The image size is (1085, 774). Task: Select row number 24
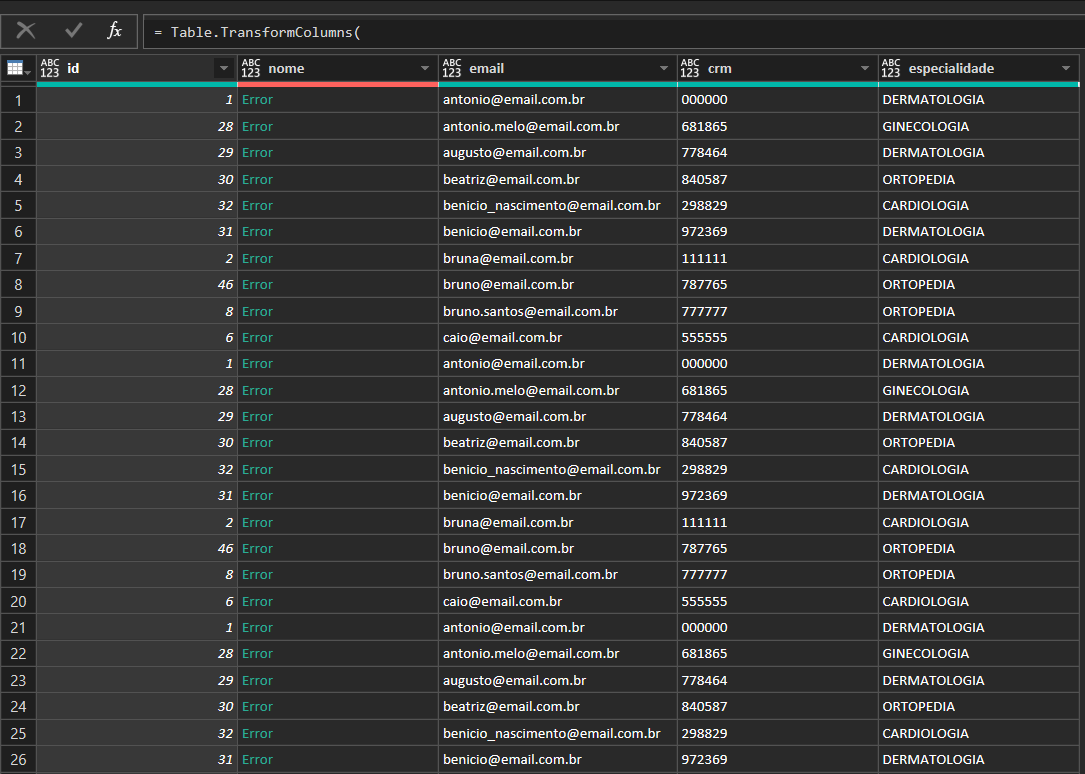point(19,707)
